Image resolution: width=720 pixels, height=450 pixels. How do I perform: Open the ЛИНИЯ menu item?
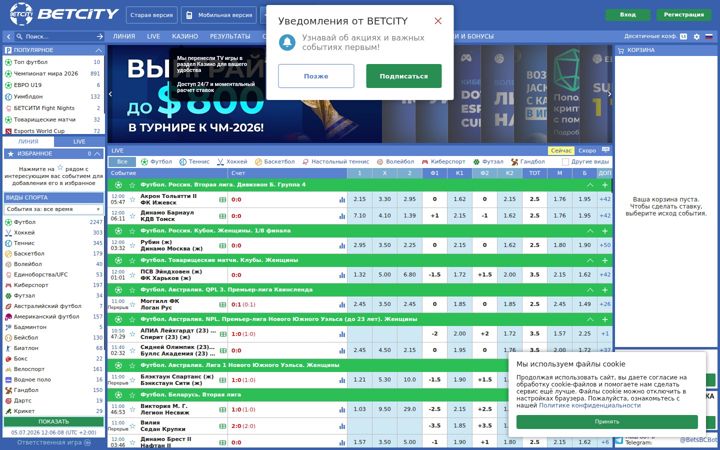coord(124,36)
